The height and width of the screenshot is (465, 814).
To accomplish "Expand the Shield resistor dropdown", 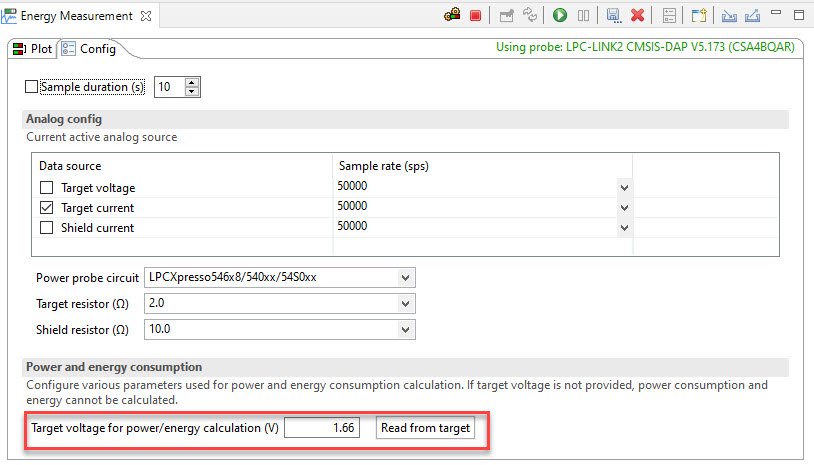I will point(405,329).
